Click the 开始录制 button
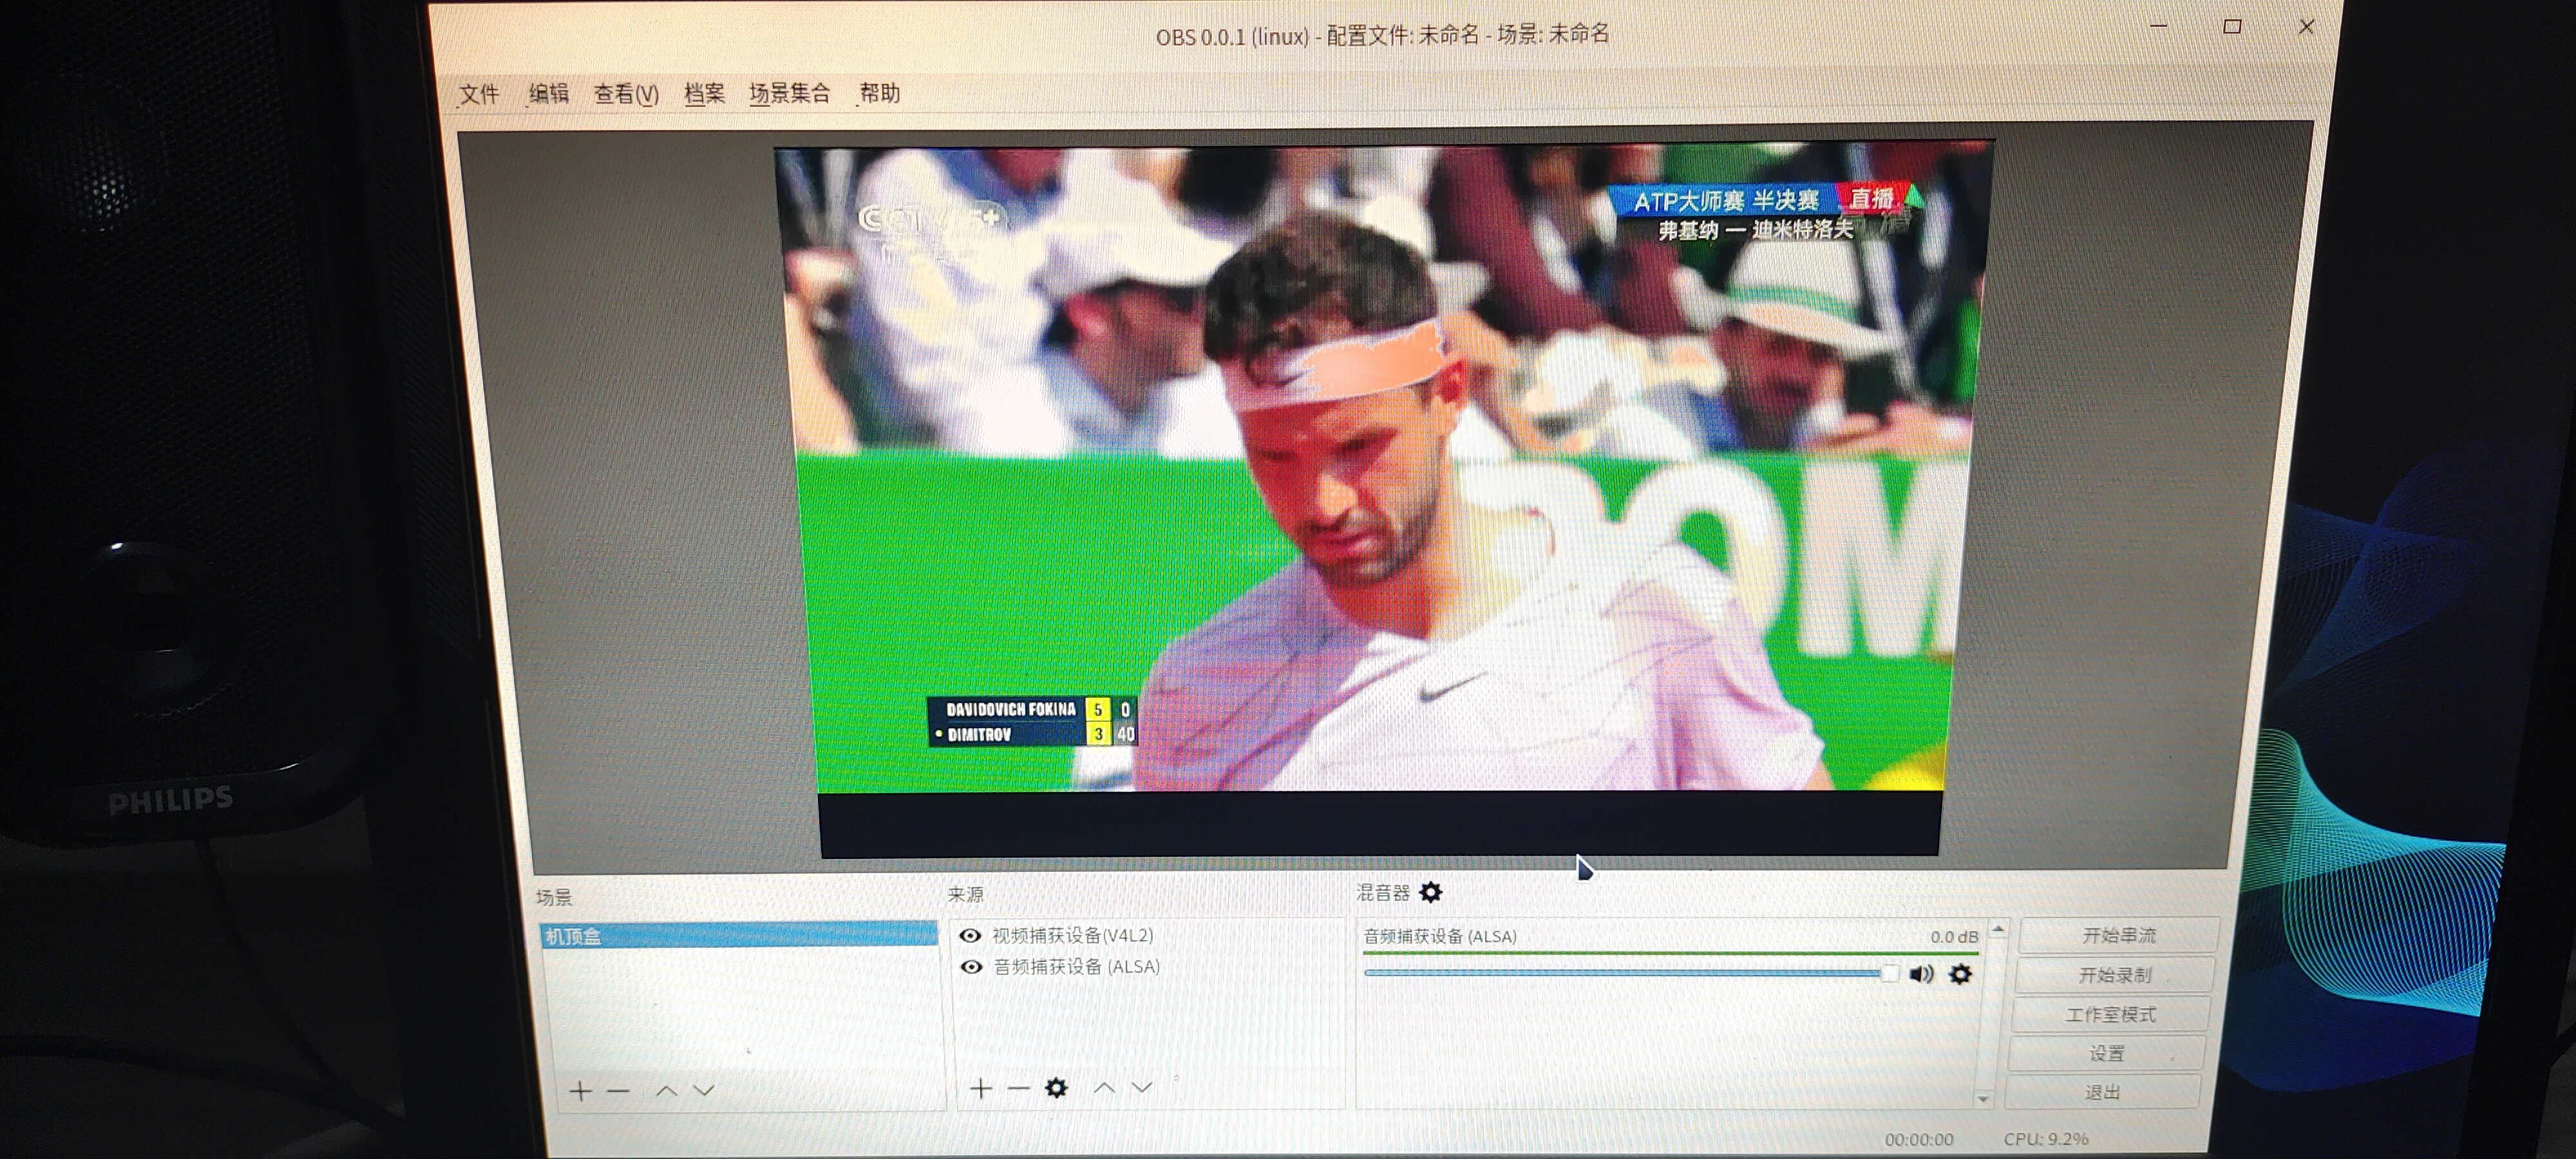This screenshot has width=2576, height=1159. [x=2114, y=975]
